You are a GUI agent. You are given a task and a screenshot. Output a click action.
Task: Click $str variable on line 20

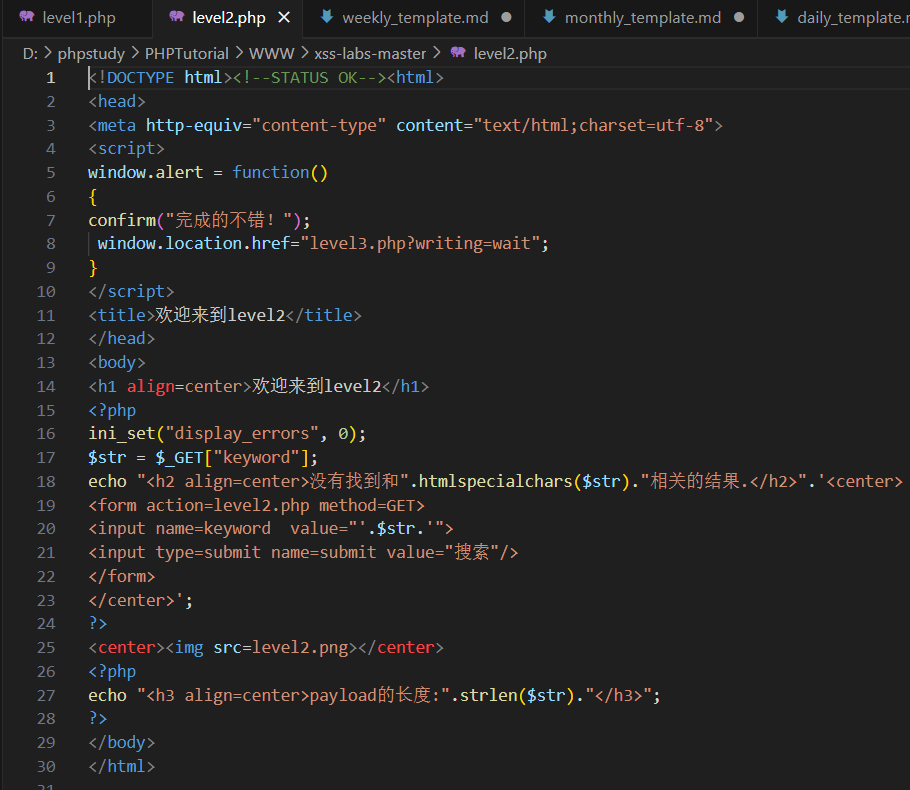coord(396,529)
